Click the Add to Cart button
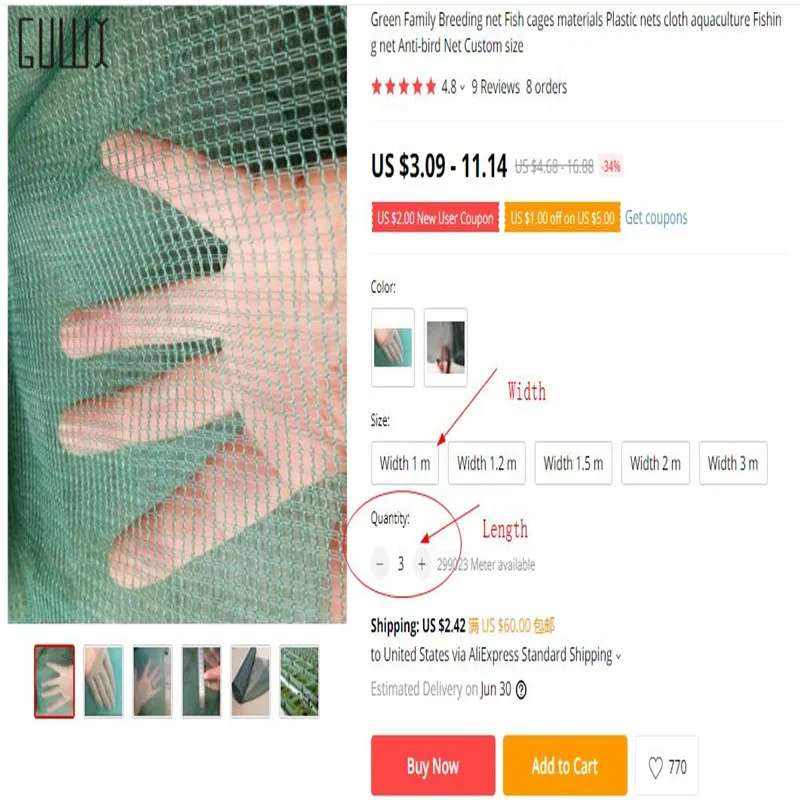 pos(565,765)
